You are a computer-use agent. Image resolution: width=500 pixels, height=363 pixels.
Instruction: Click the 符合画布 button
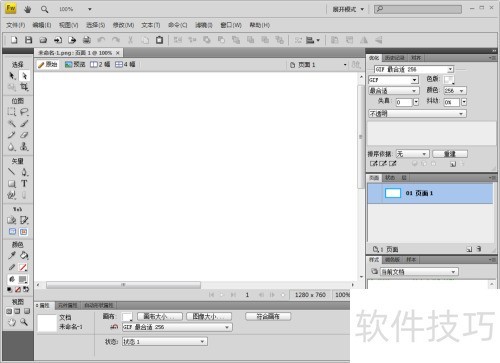point(268,316)
